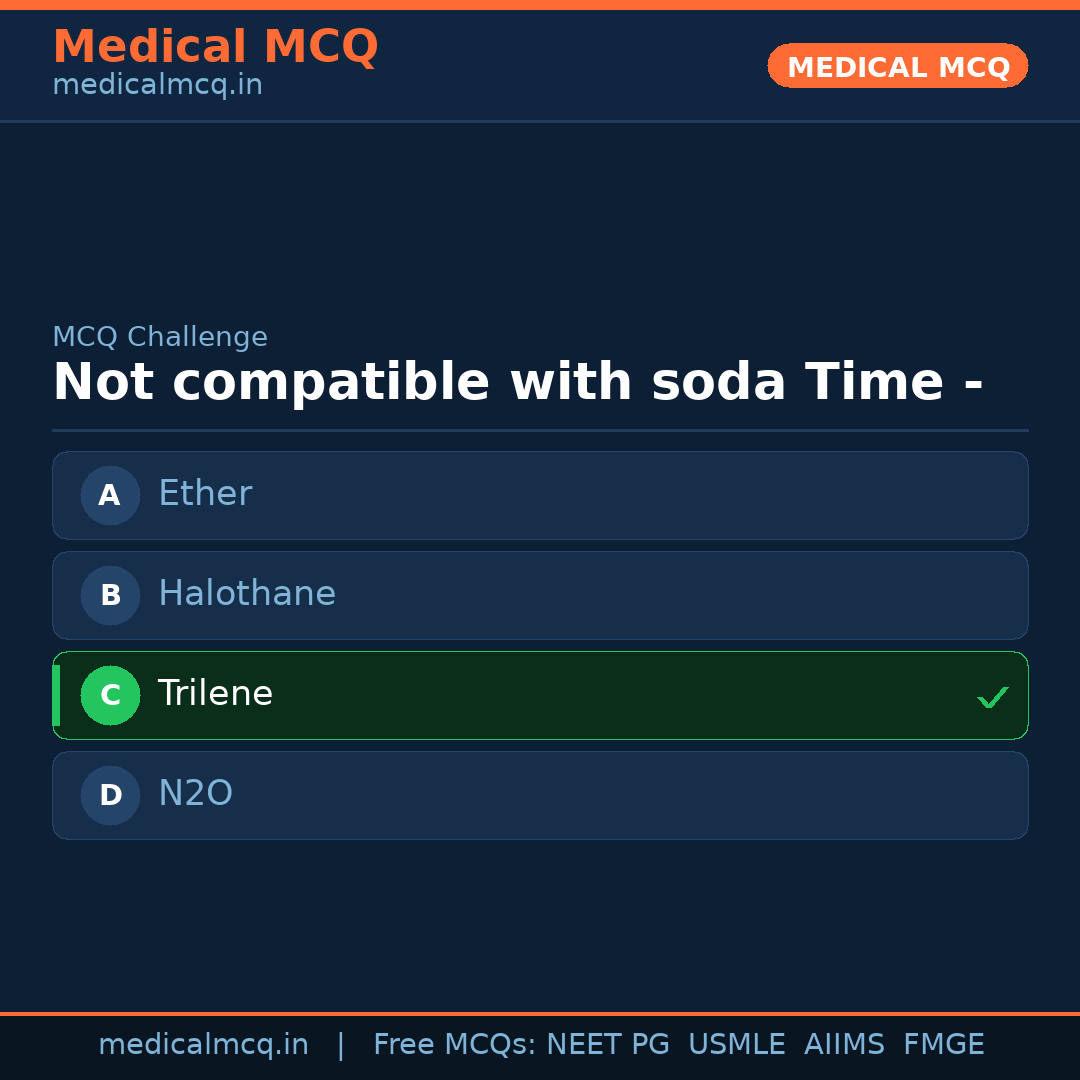Click the MCQ Challenge label
The height and width of the screenshot is (1080, 1080).
click(160, 337)
